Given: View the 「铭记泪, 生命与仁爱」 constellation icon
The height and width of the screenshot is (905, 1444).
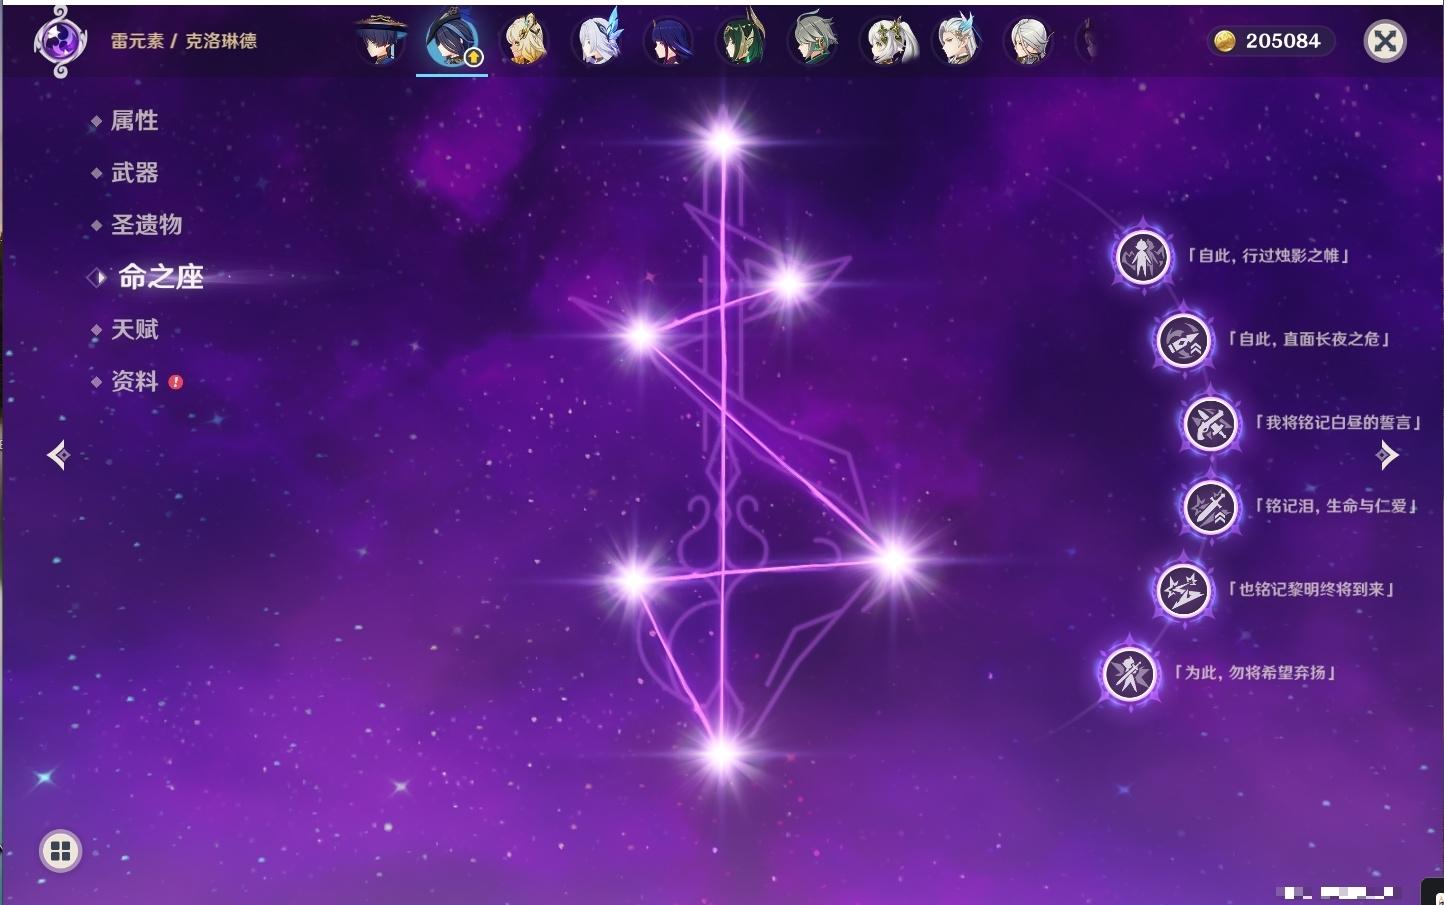Looking at the screenshot, I should 1210,507.
